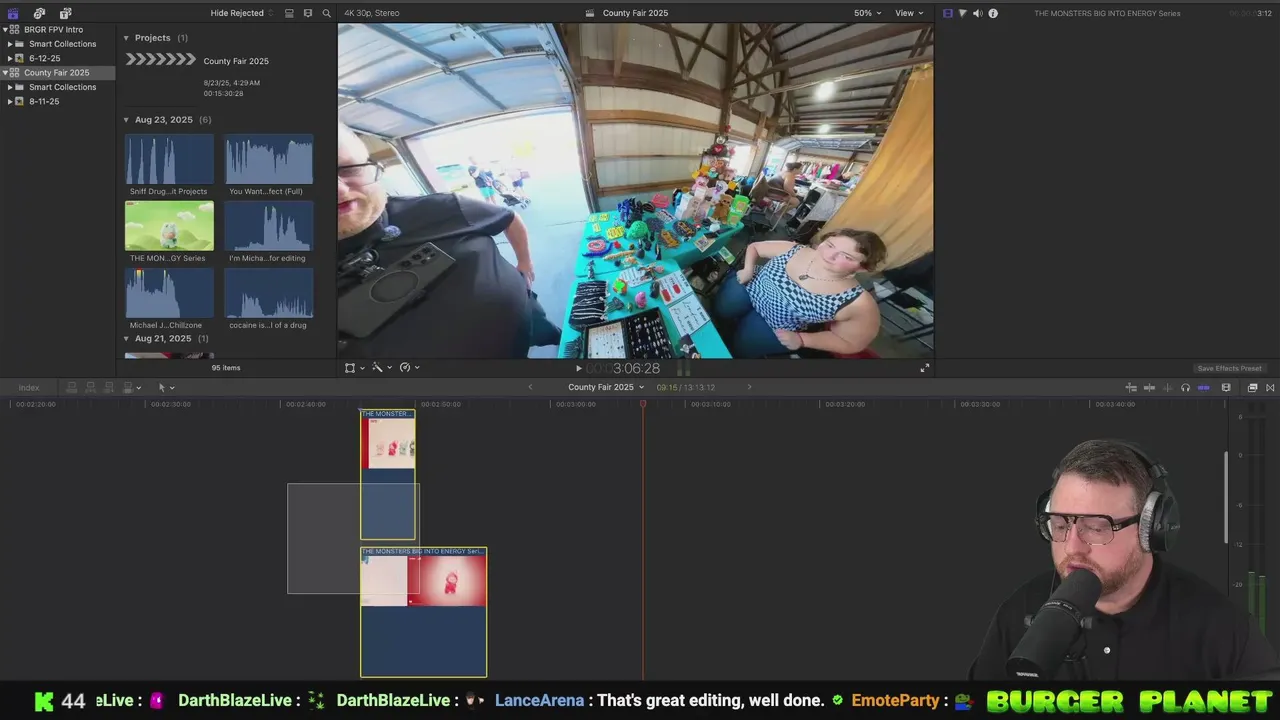Click the 4K 30p, Stereo format label

pos(371,13)
